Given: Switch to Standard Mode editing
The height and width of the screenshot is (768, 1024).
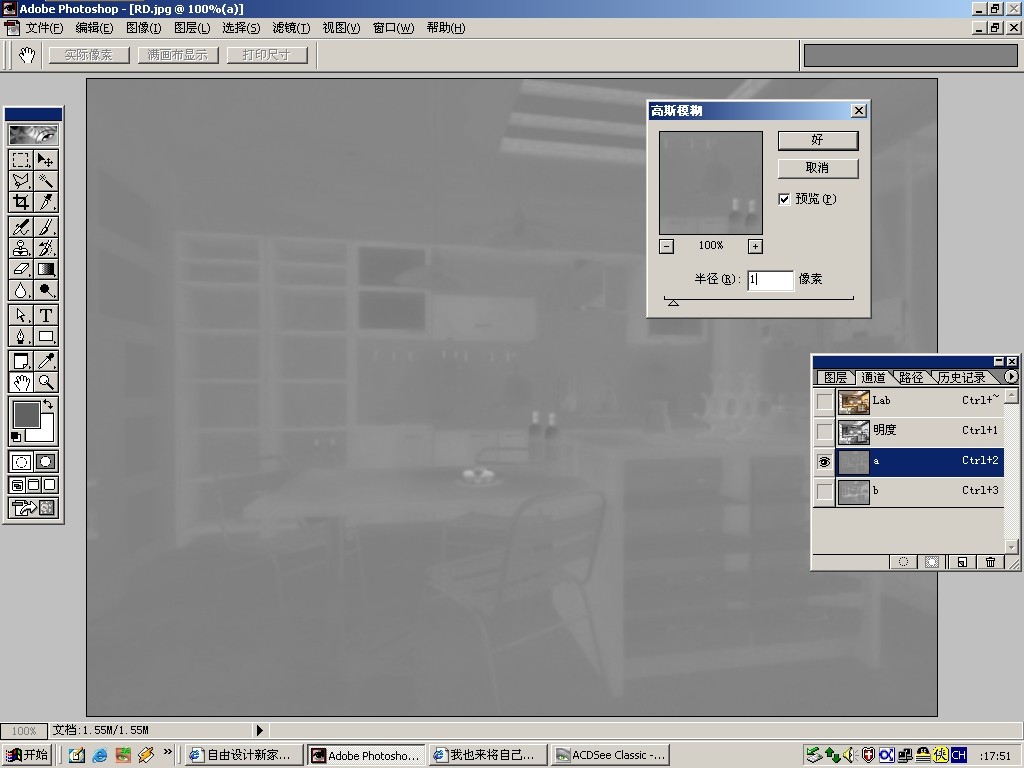Looking at the screenshot, I should tap(21, 462).
